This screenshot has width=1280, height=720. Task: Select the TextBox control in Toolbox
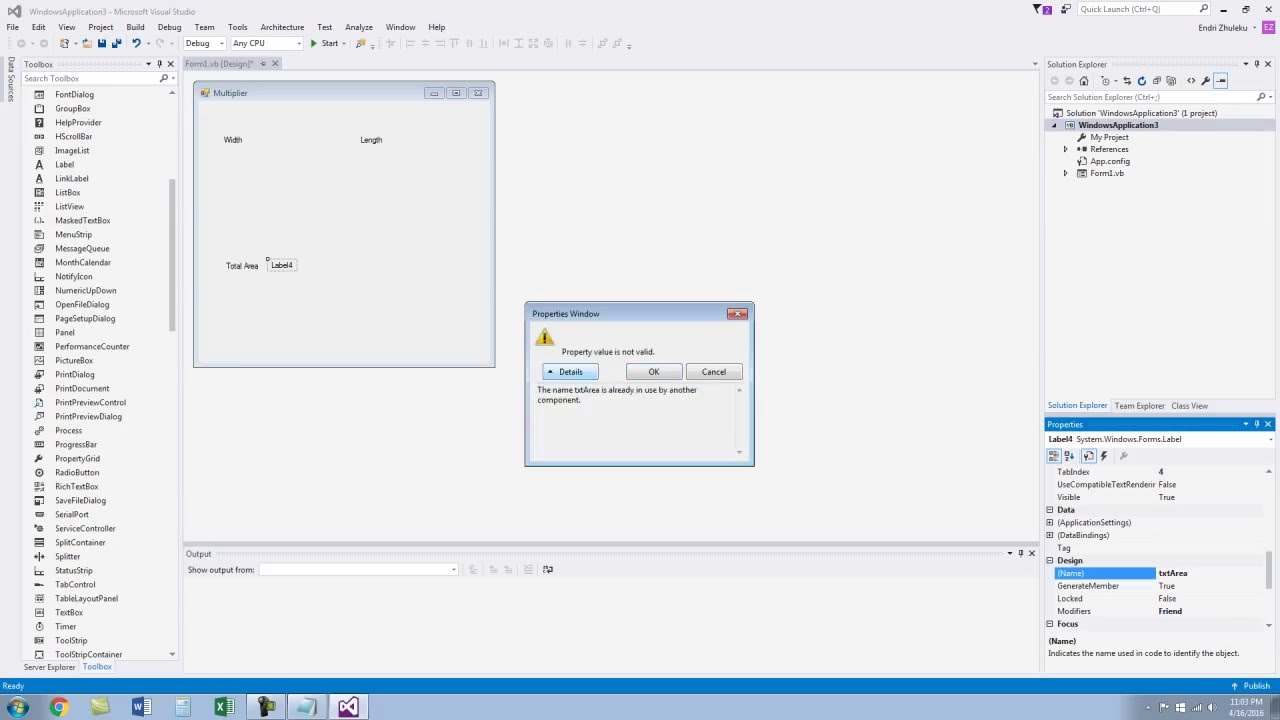coord(69,612)
